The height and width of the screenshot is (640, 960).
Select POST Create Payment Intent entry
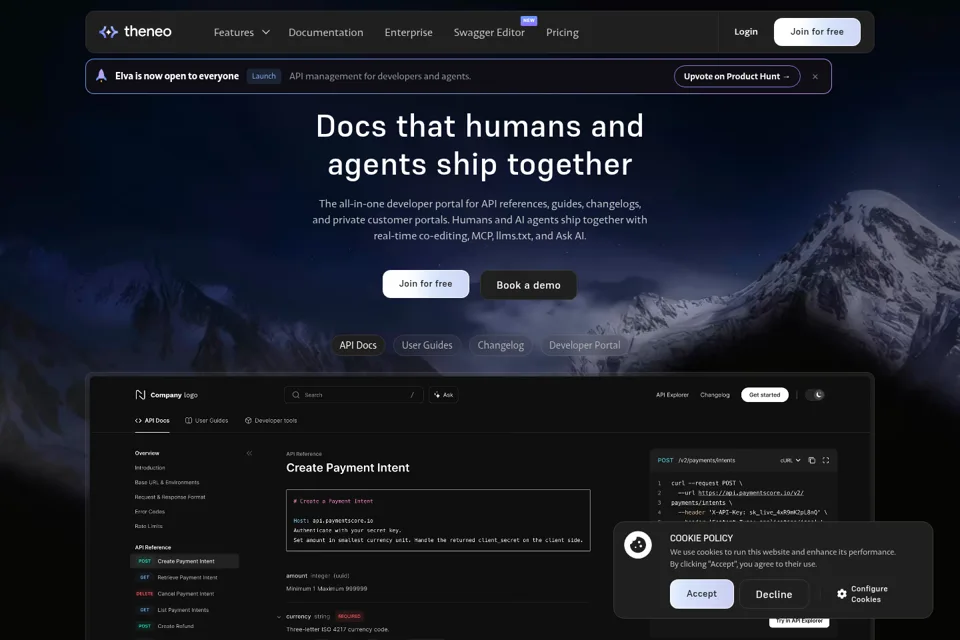[184, 561]
